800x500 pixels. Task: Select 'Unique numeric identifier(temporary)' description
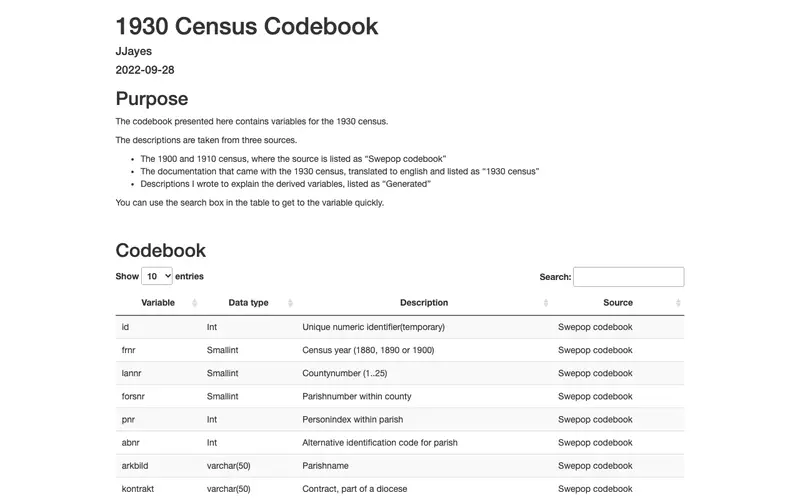pos(373,327)
